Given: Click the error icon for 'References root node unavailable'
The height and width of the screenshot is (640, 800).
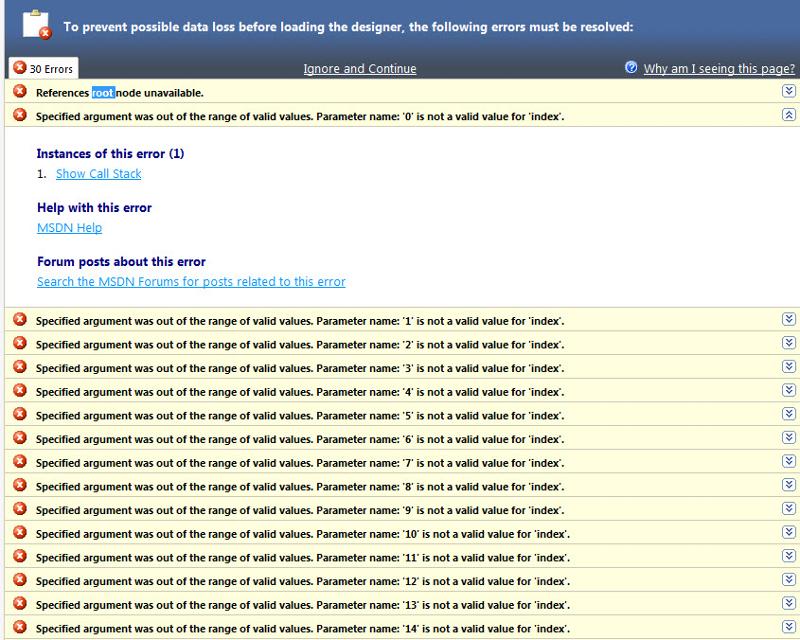Looking at the screenshot, I should click(20, 91).
